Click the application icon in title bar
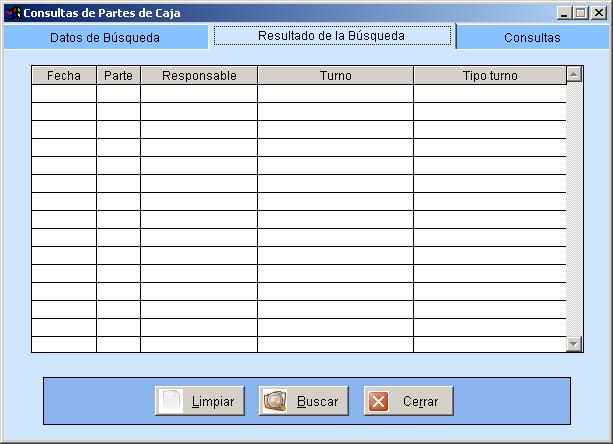The height and width of the screenshot is (444, 613). tap(13, 13)
